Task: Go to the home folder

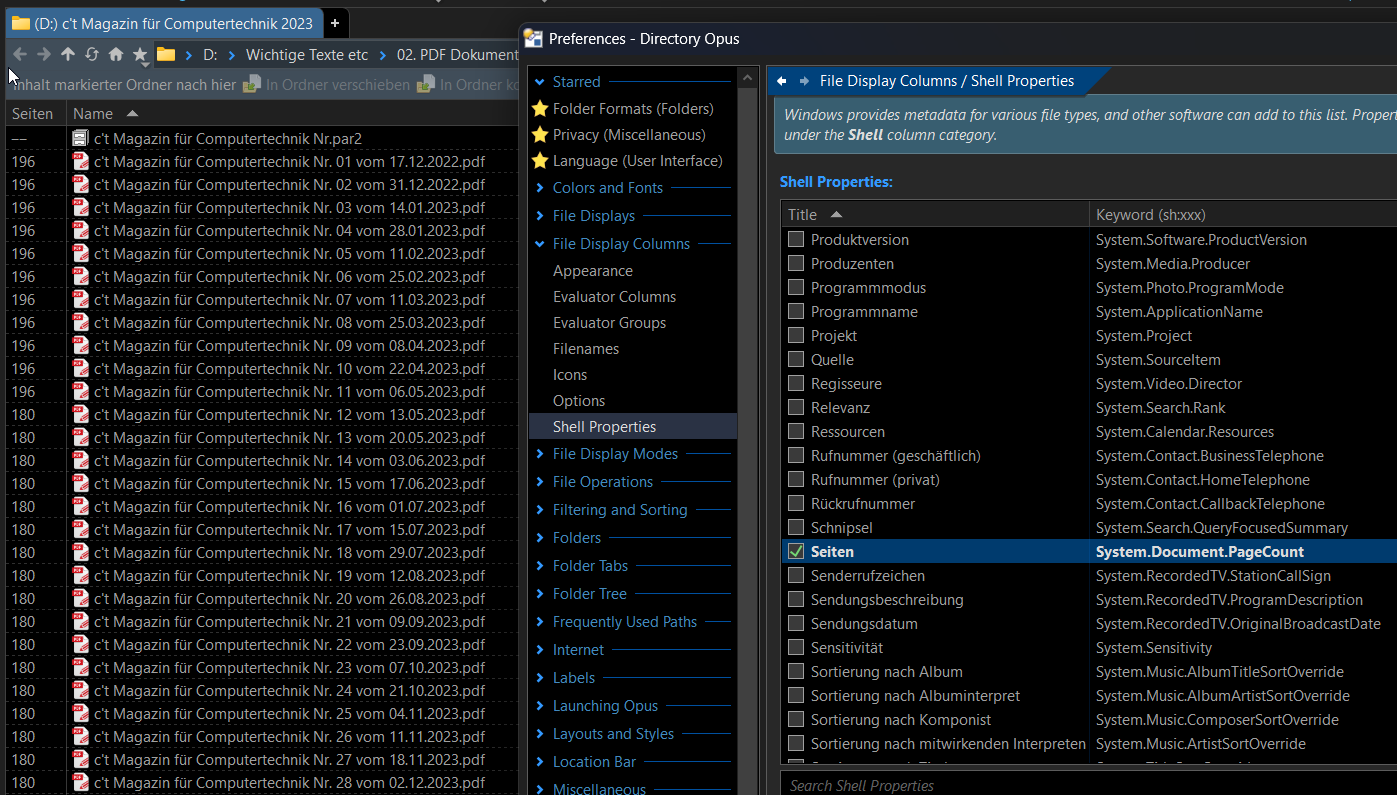Action: (116, 54)
